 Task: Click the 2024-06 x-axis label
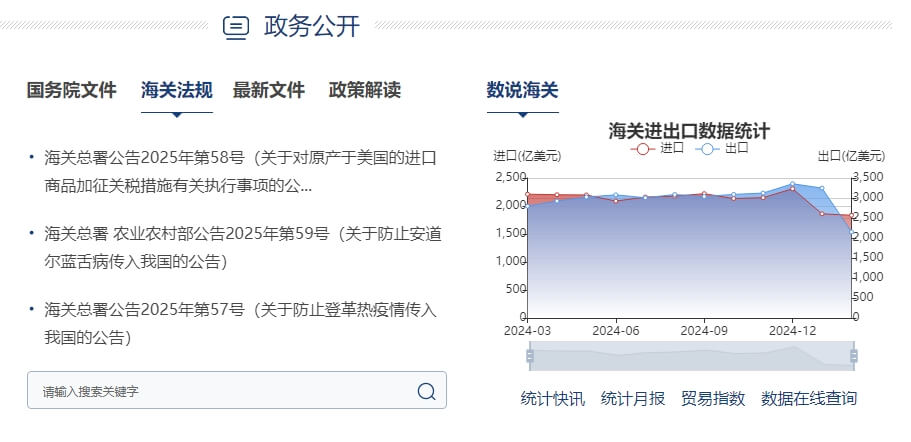pos(616,331)
